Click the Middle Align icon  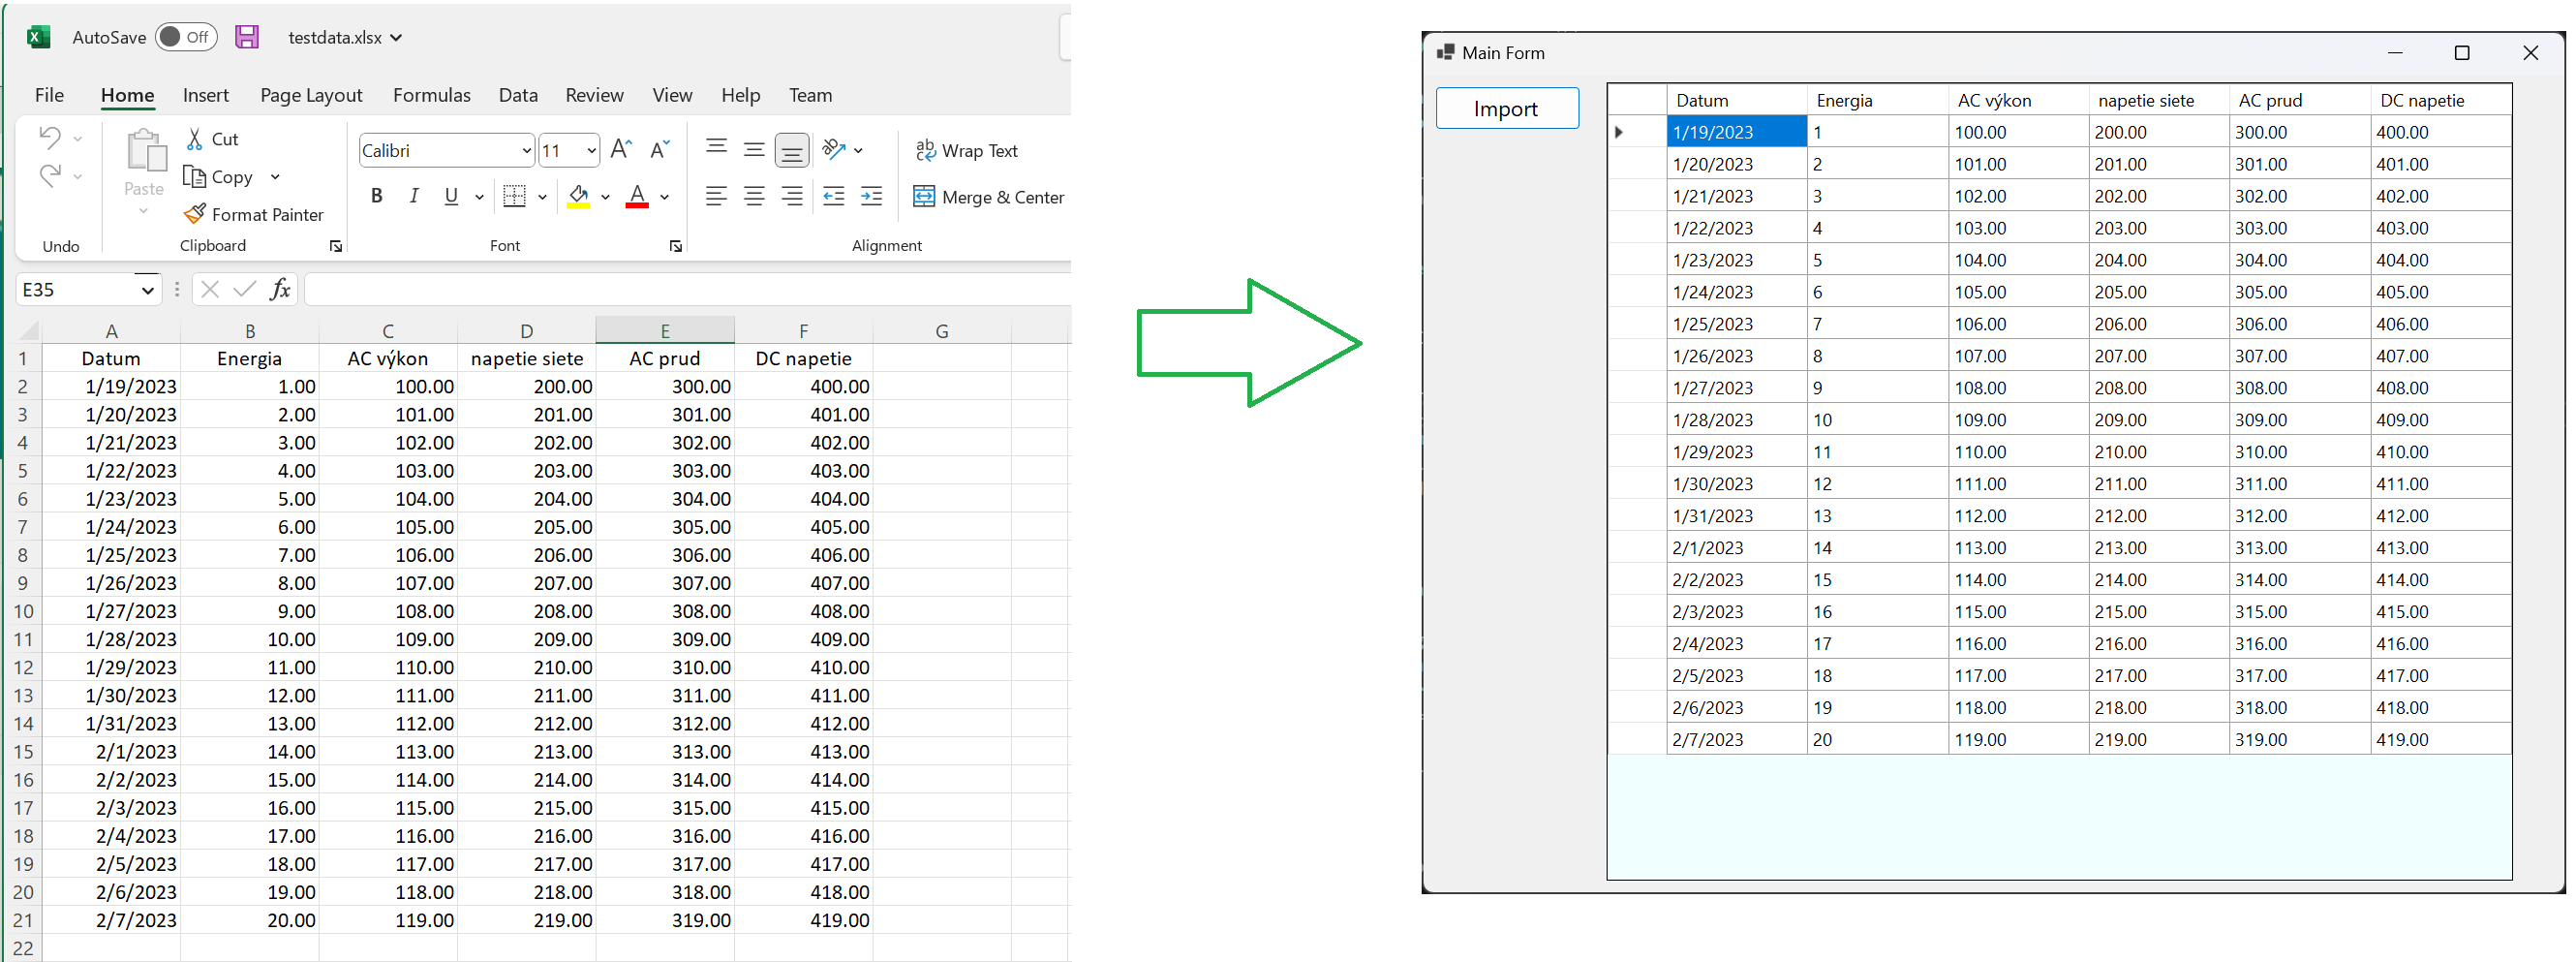(x=754, y=149)
